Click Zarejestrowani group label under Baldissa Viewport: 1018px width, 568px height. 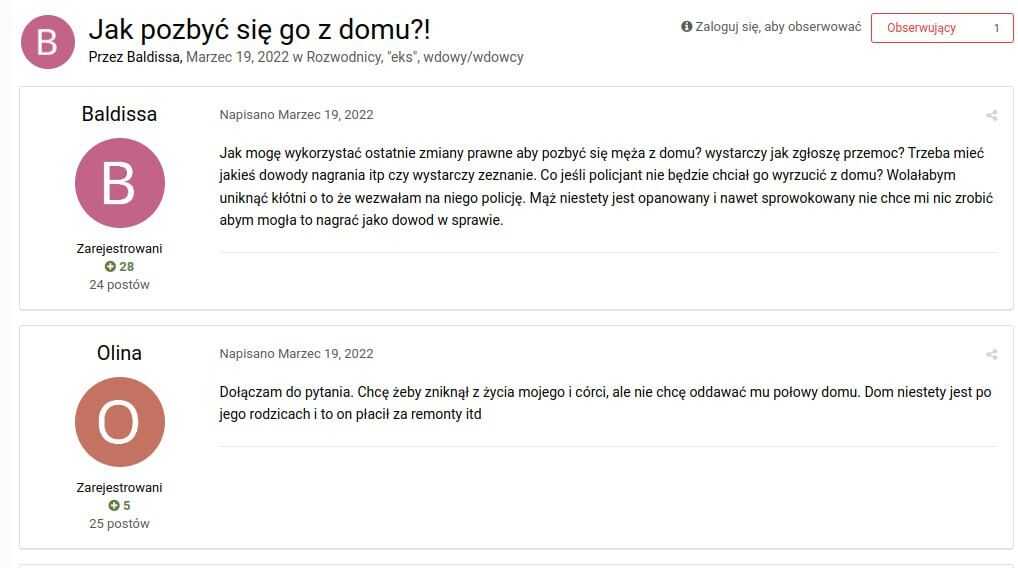pos(119,249)
